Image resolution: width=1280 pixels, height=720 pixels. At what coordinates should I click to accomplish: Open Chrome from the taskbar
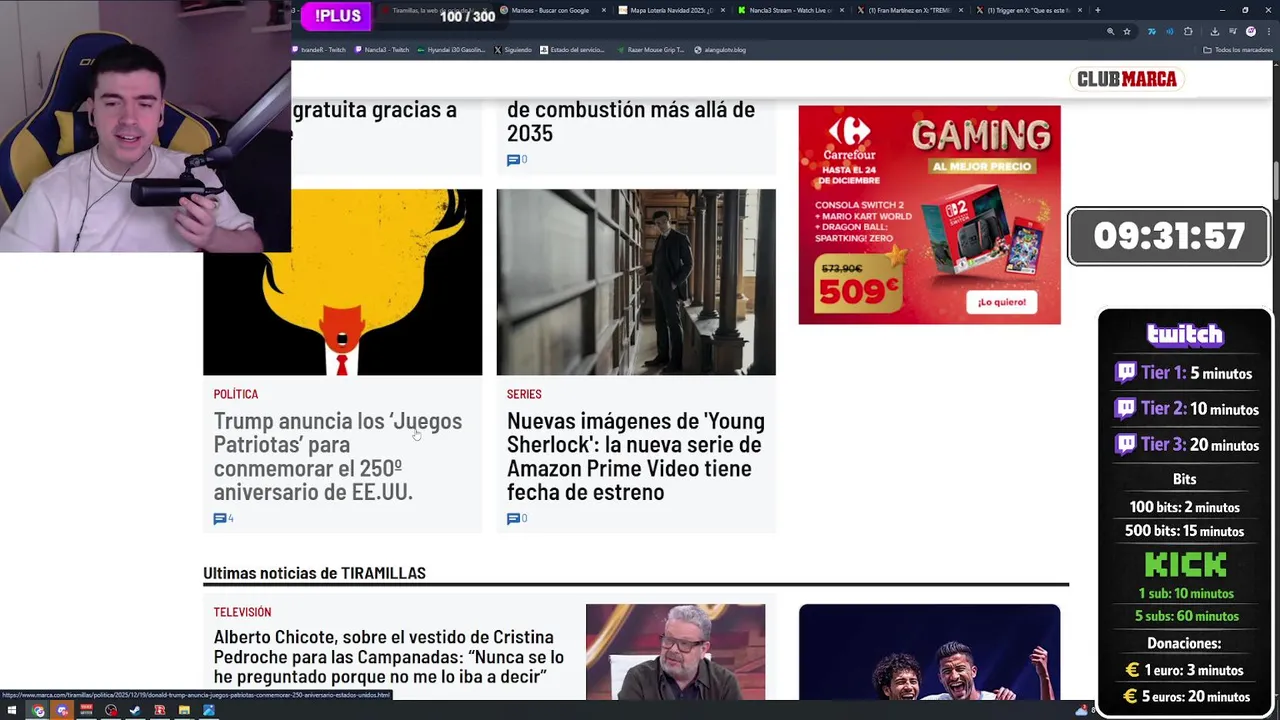coord(38,711)
